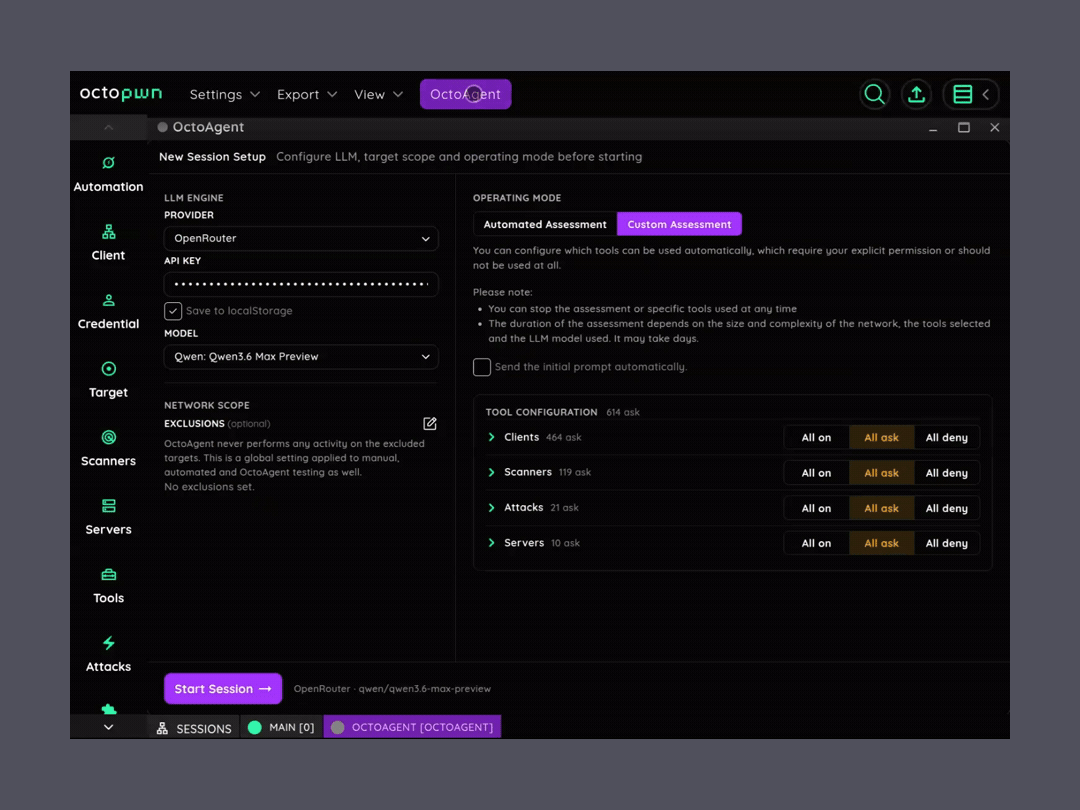Viewport: 1080px width, 810px height.
Task: Set Scanners tools to All on
Action: (816, 473)
